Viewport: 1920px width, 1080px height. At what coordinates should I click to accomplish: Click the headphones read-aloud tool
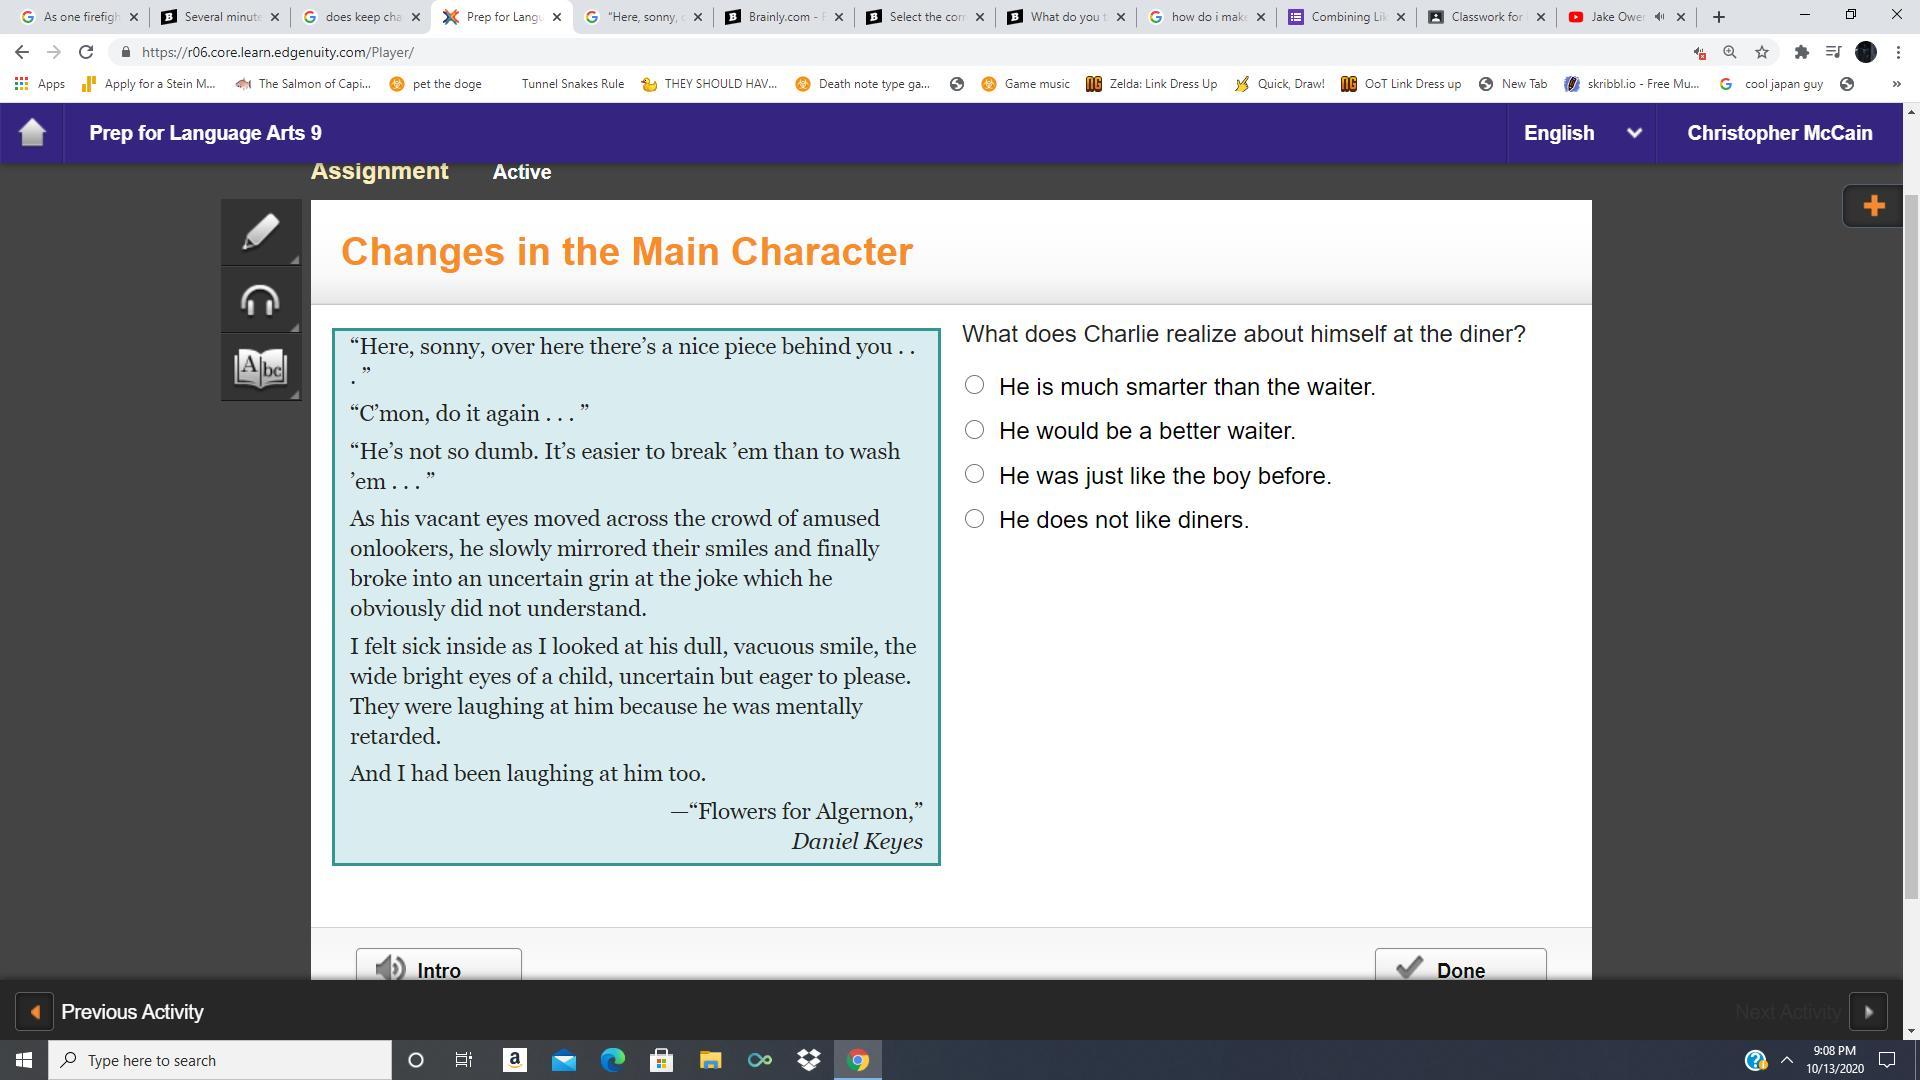260,300
